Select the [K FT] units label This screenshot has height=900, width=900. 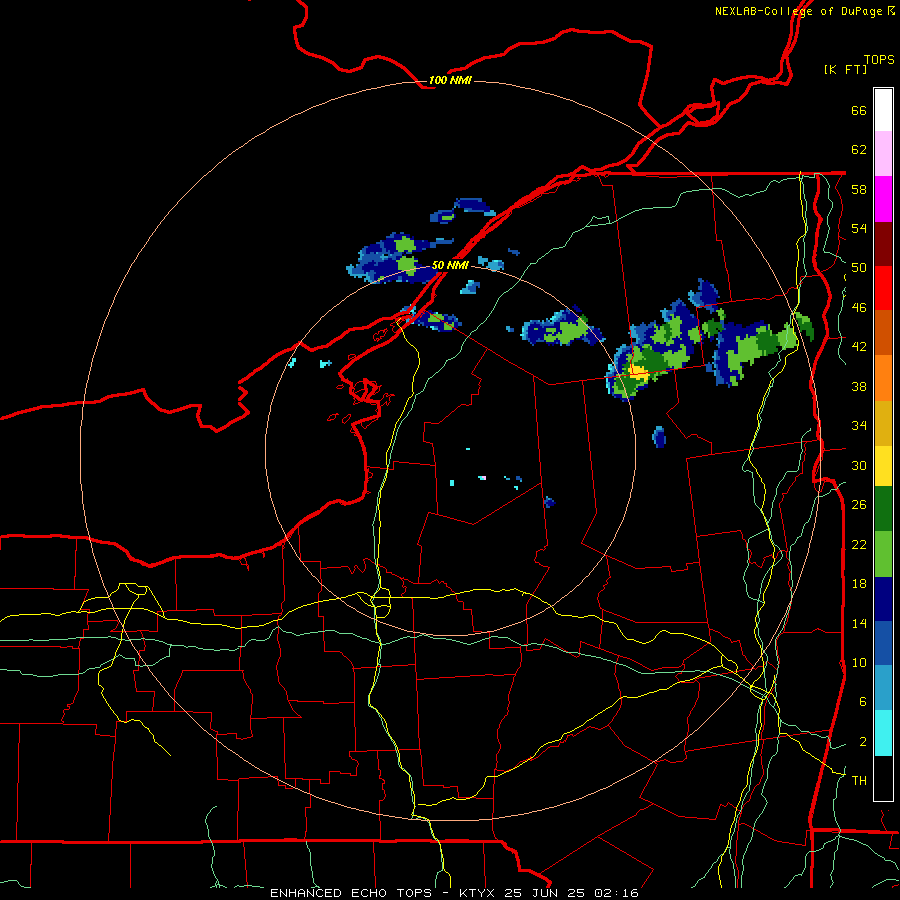[x=845, y=69]
